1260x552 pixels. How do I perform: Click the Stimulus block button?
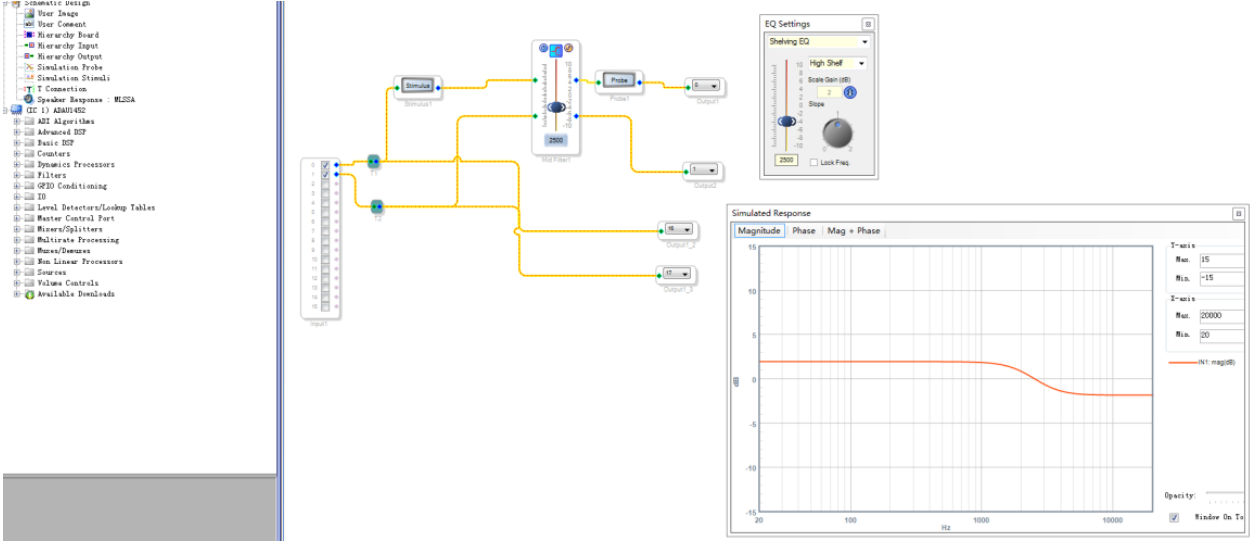tap(417, 87)
